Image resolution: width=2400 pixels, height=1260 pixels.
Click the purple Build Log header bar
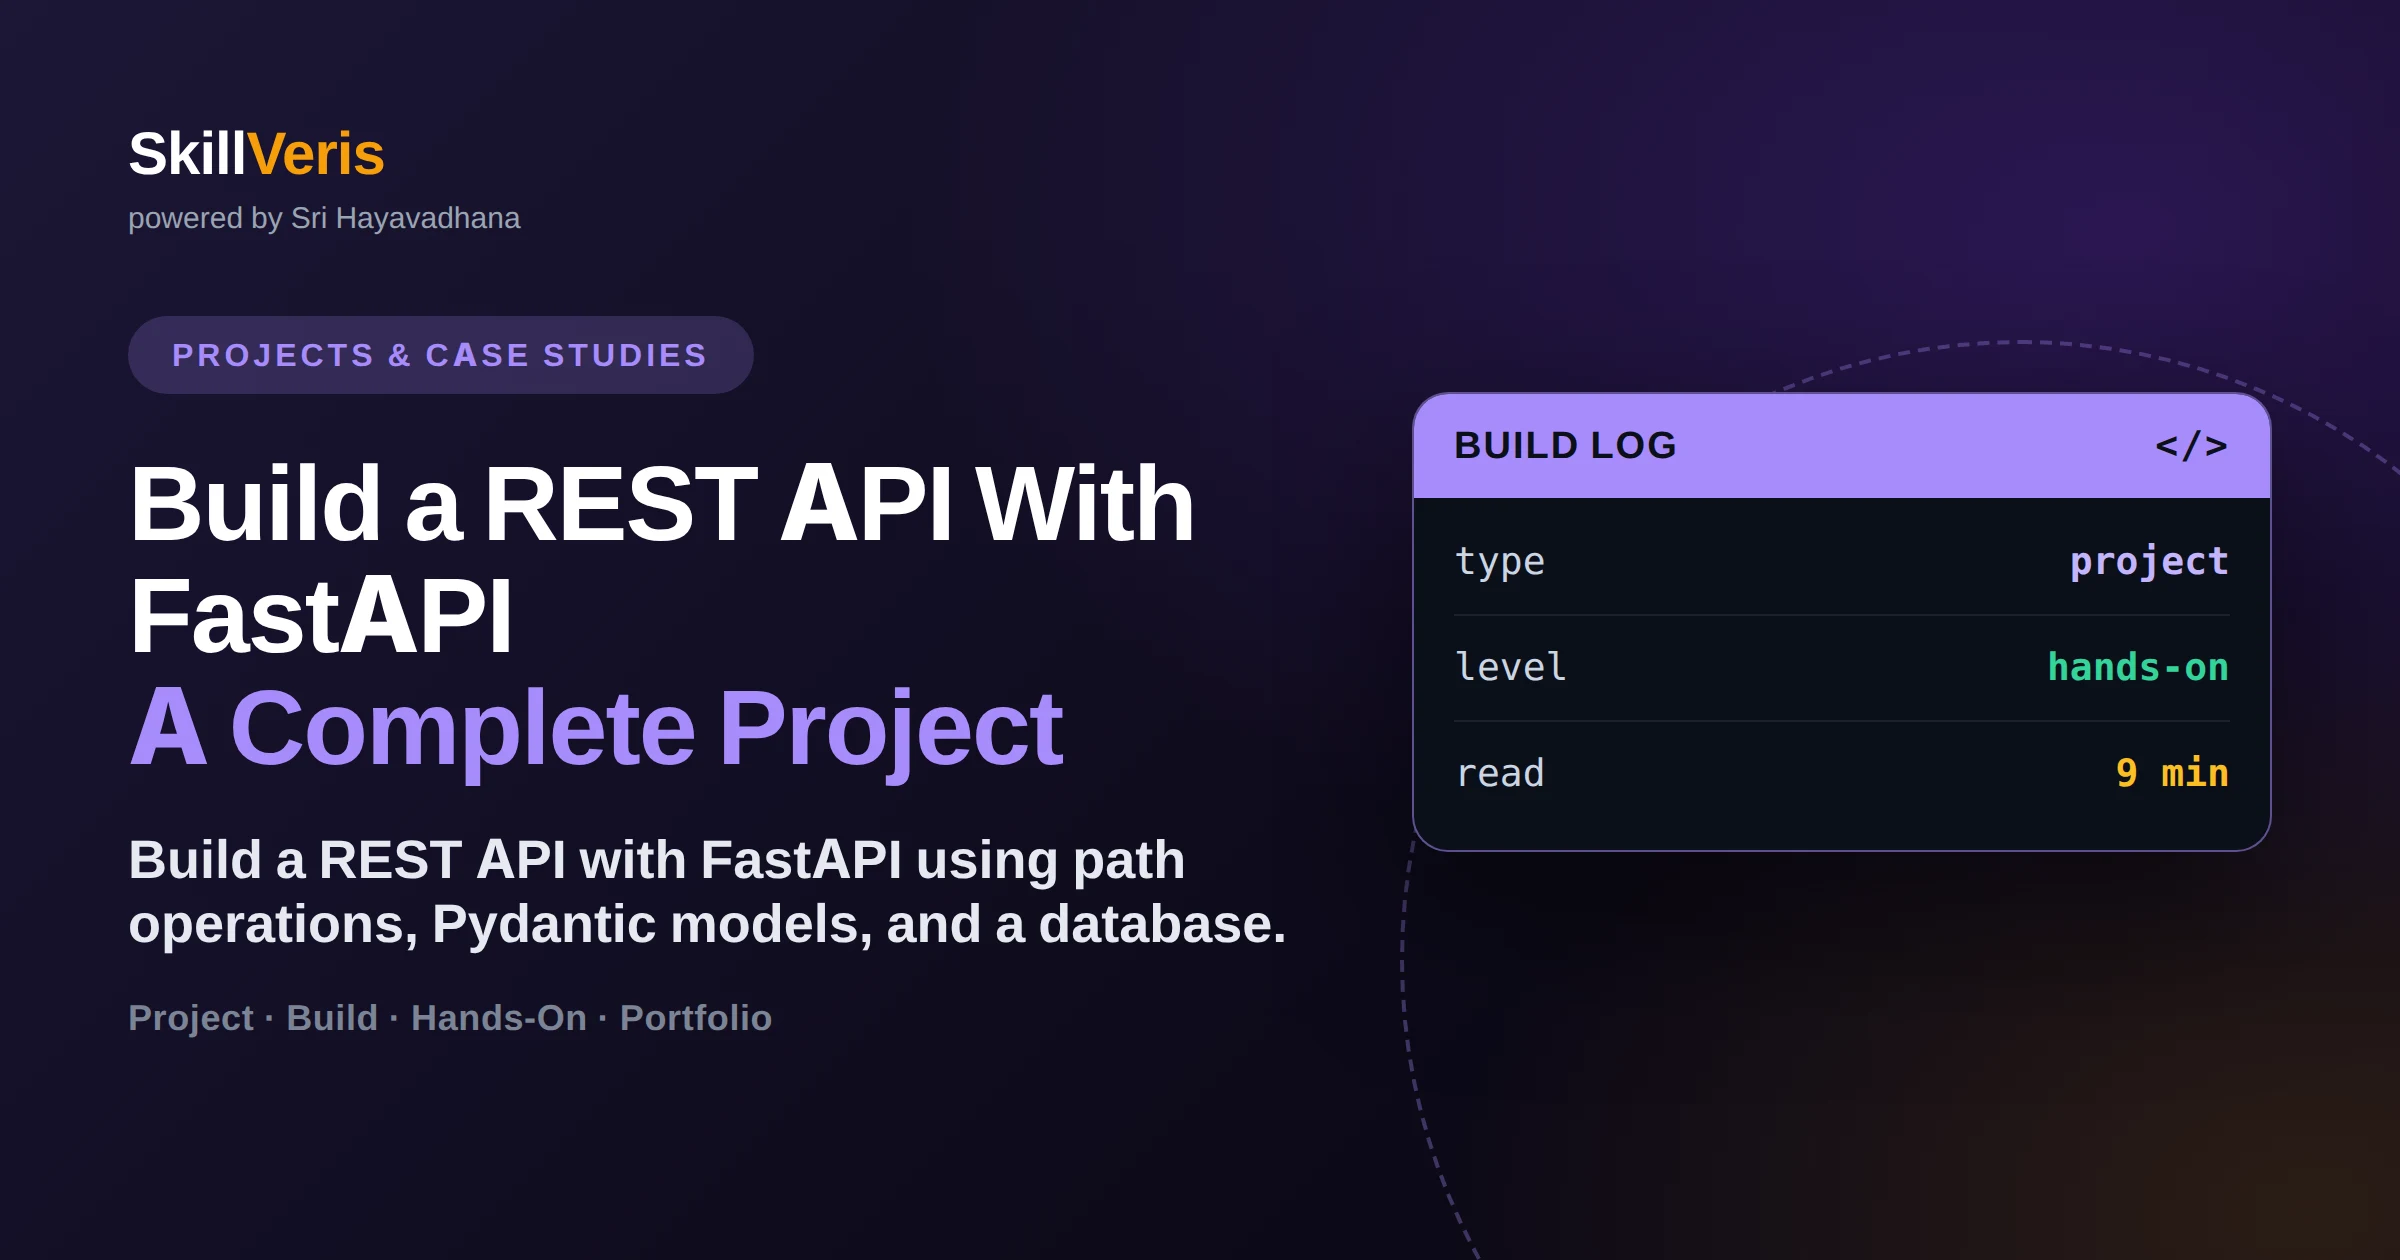click(1842, 446)
